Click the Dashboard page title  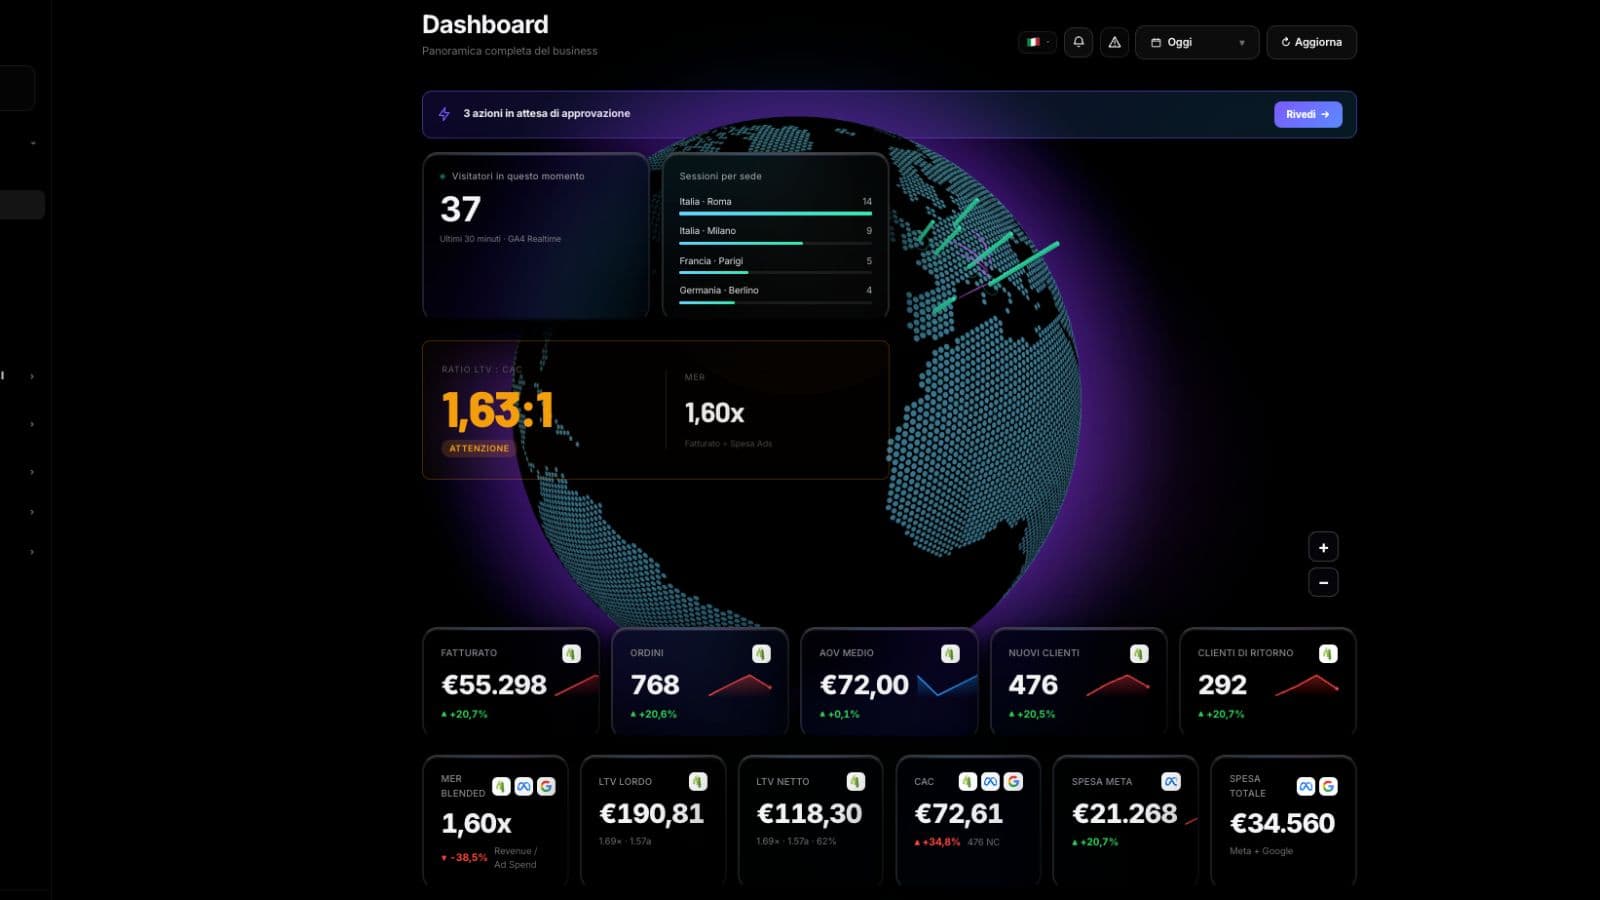coord(485,24)
